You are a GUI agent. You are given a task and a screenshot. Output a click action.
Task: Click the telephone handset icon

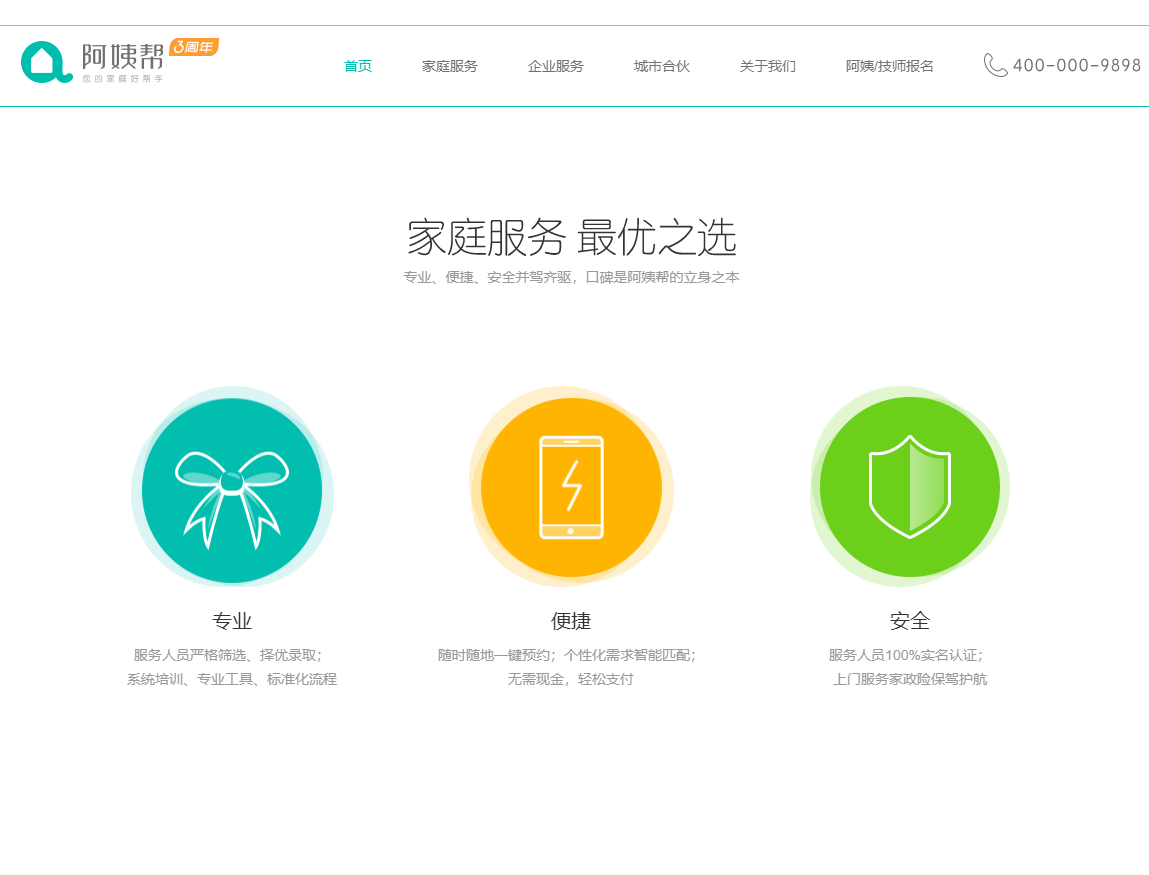click(995, 65)
